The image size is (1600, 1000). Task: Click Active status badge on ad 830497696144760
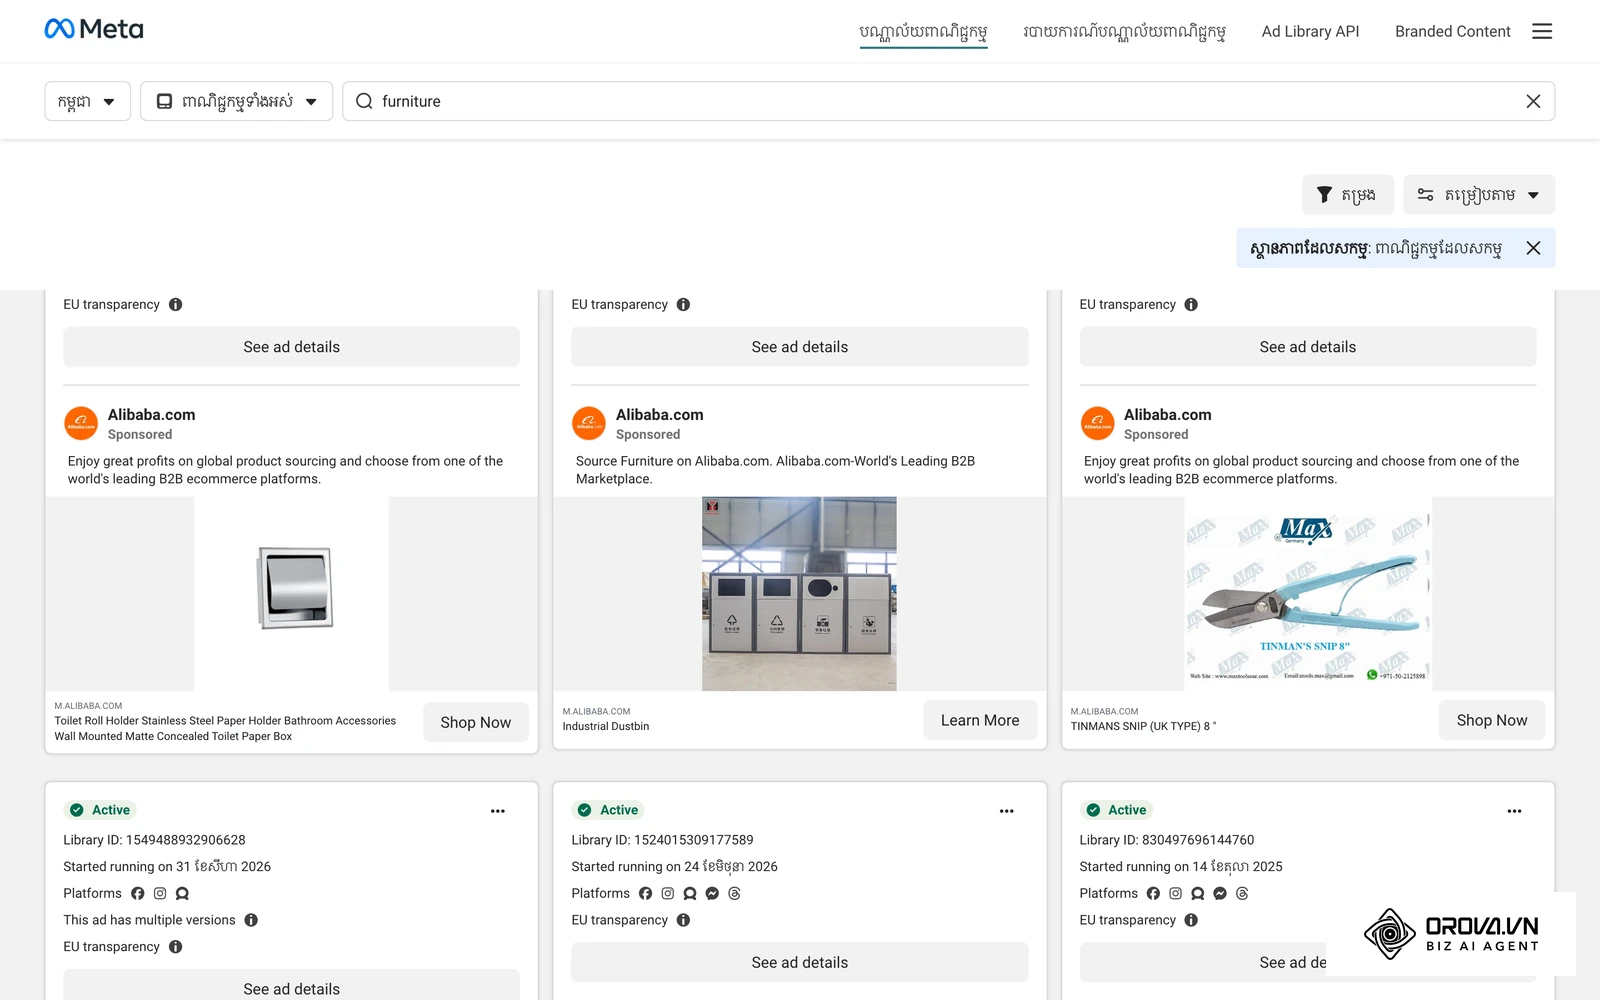point(1116,810)
